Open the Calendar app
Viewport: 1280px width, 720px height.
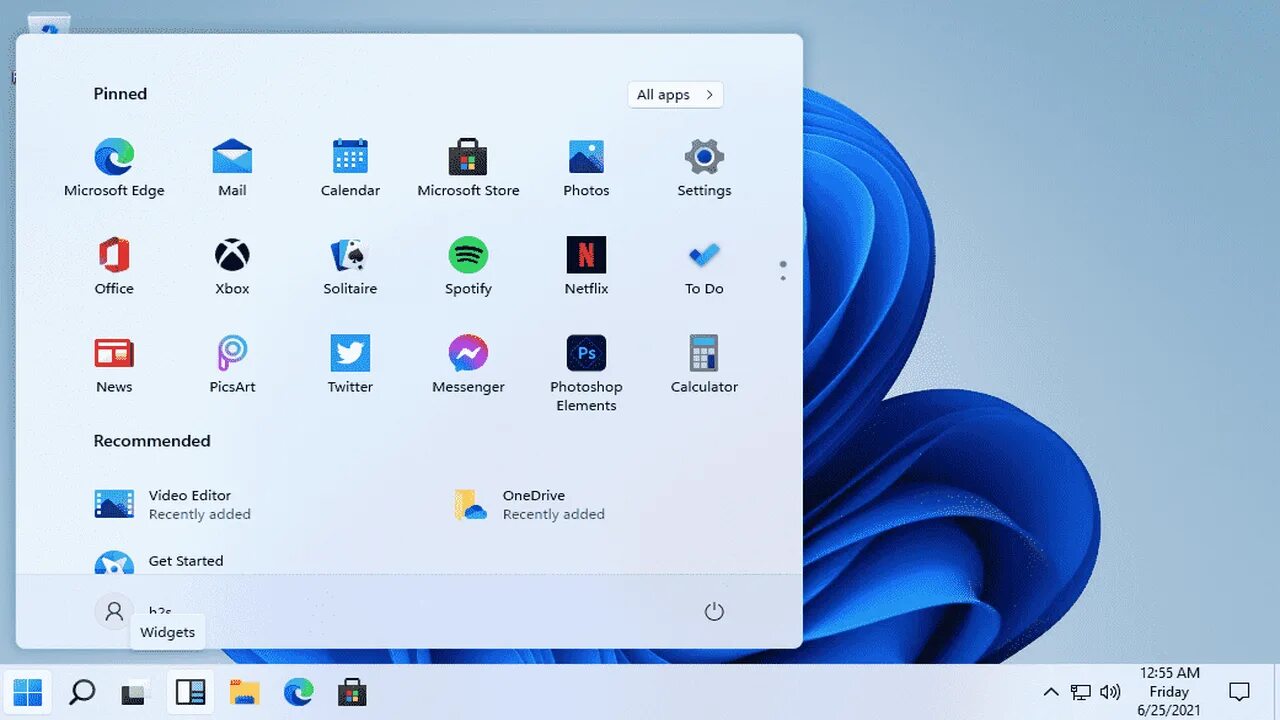(x=350, y=168)
